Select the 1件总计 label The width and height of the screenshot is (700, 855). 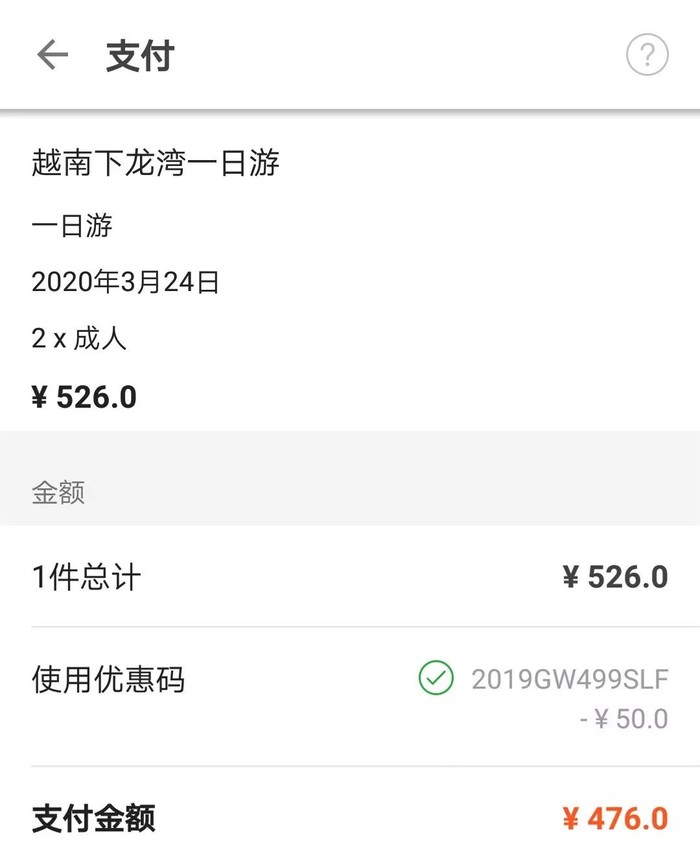[x=86, y=577]
